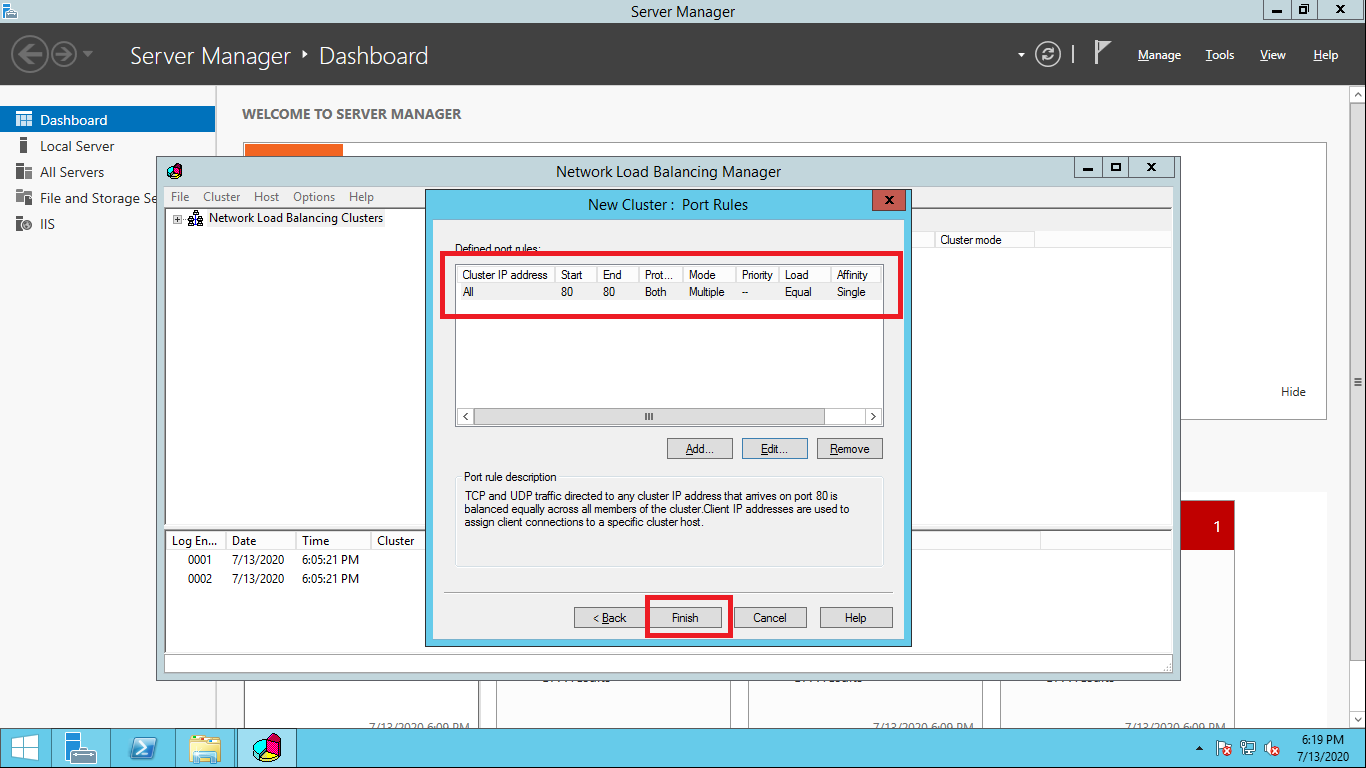Open the File menu in NLB Manager
The image size is (1366, 768).
pos(180,197)
